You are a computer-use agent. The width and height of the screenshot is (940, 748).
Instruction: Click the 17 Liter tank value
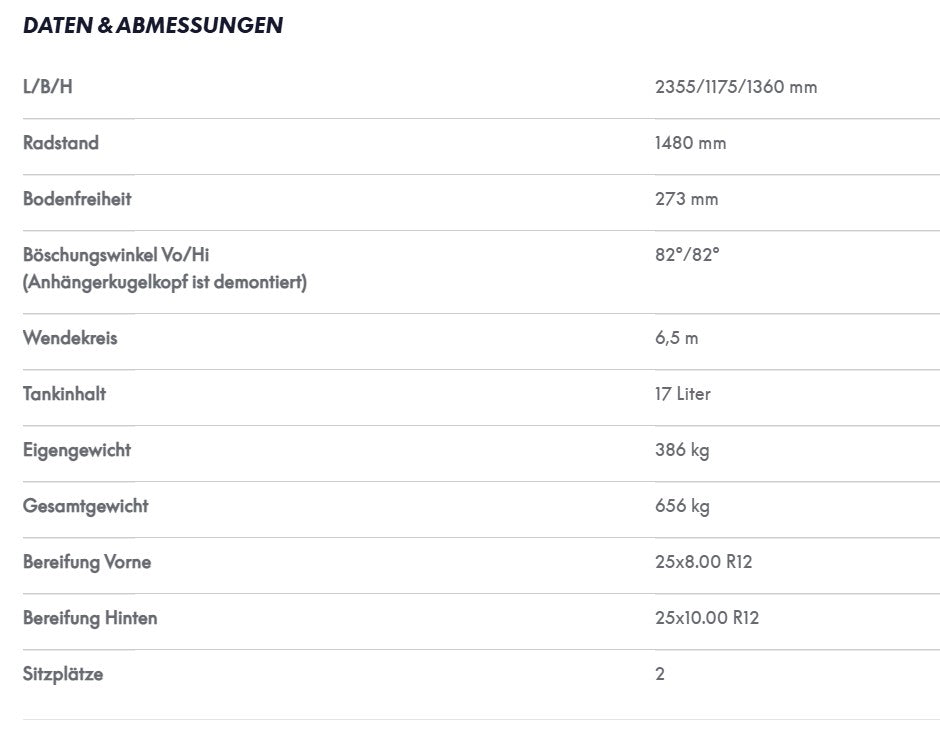(x=683, y=394)
